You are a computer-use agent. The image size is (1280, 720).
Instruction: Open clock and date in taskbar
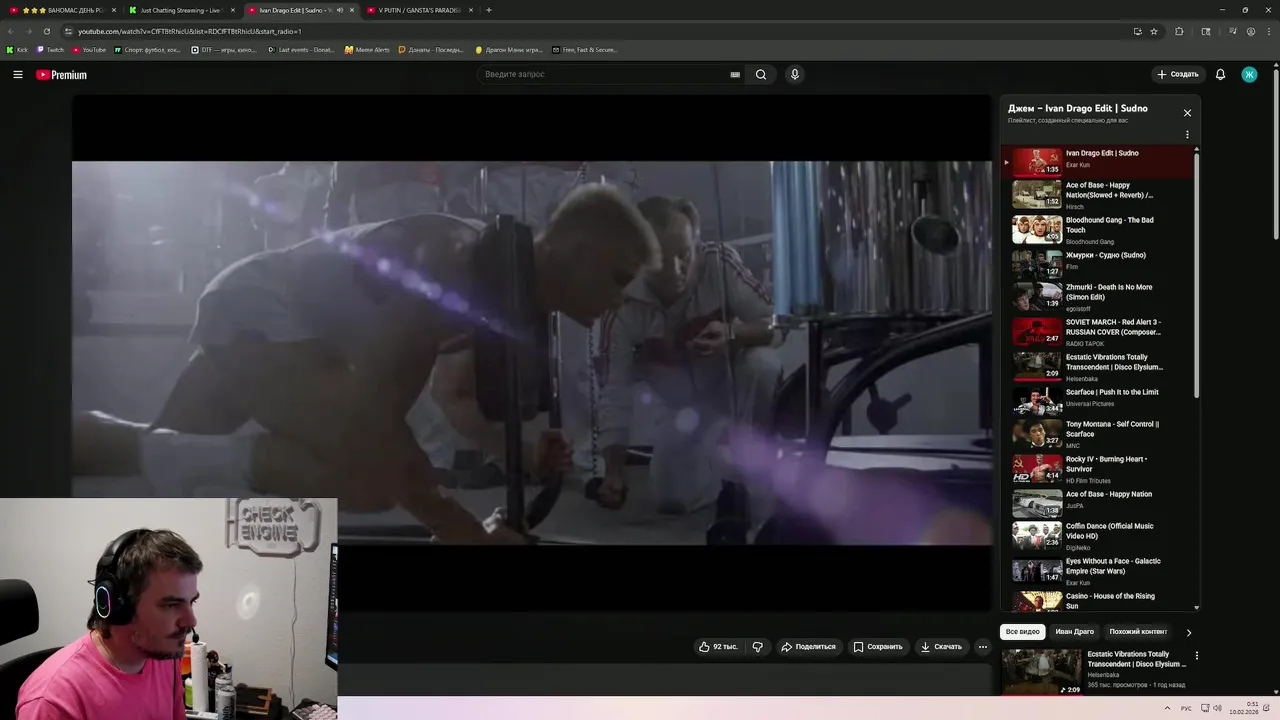[1244, 708]
